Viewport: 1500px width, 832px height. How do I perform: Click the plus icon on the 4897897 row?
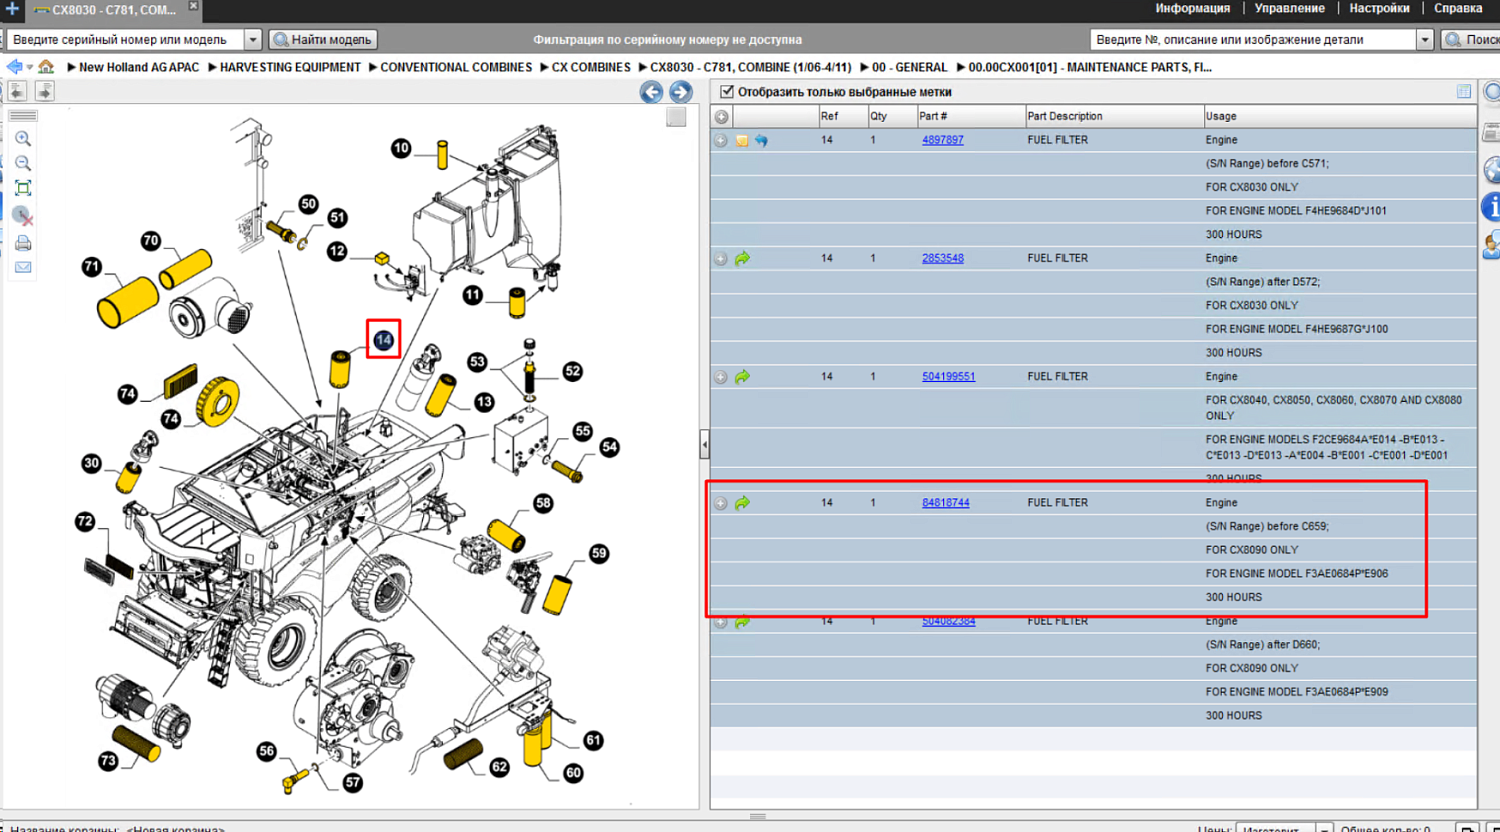coord(721,140)
